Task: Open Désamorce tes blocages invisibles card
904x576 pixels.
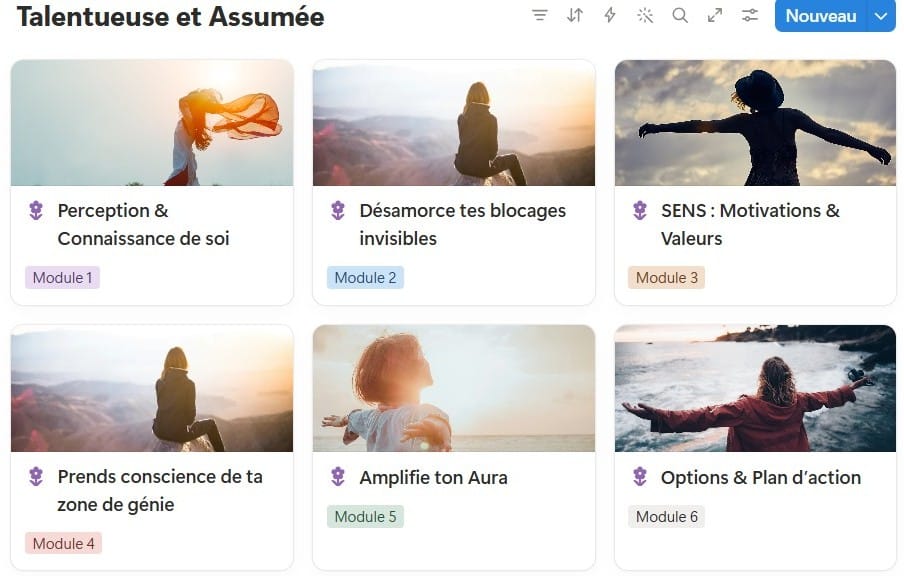Action: pos(462,224)
